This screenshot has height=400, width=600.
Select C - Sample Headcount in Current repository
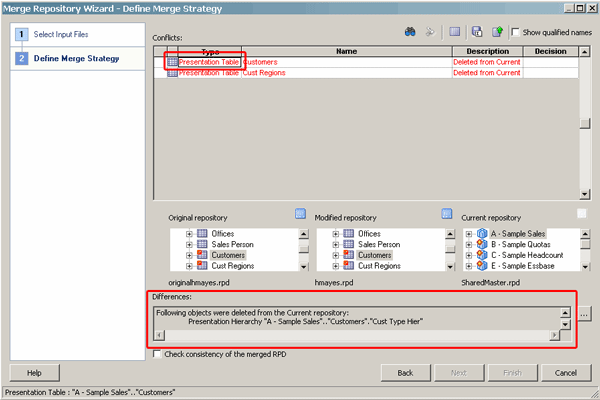pyautogui.click(x=527, y=255)
